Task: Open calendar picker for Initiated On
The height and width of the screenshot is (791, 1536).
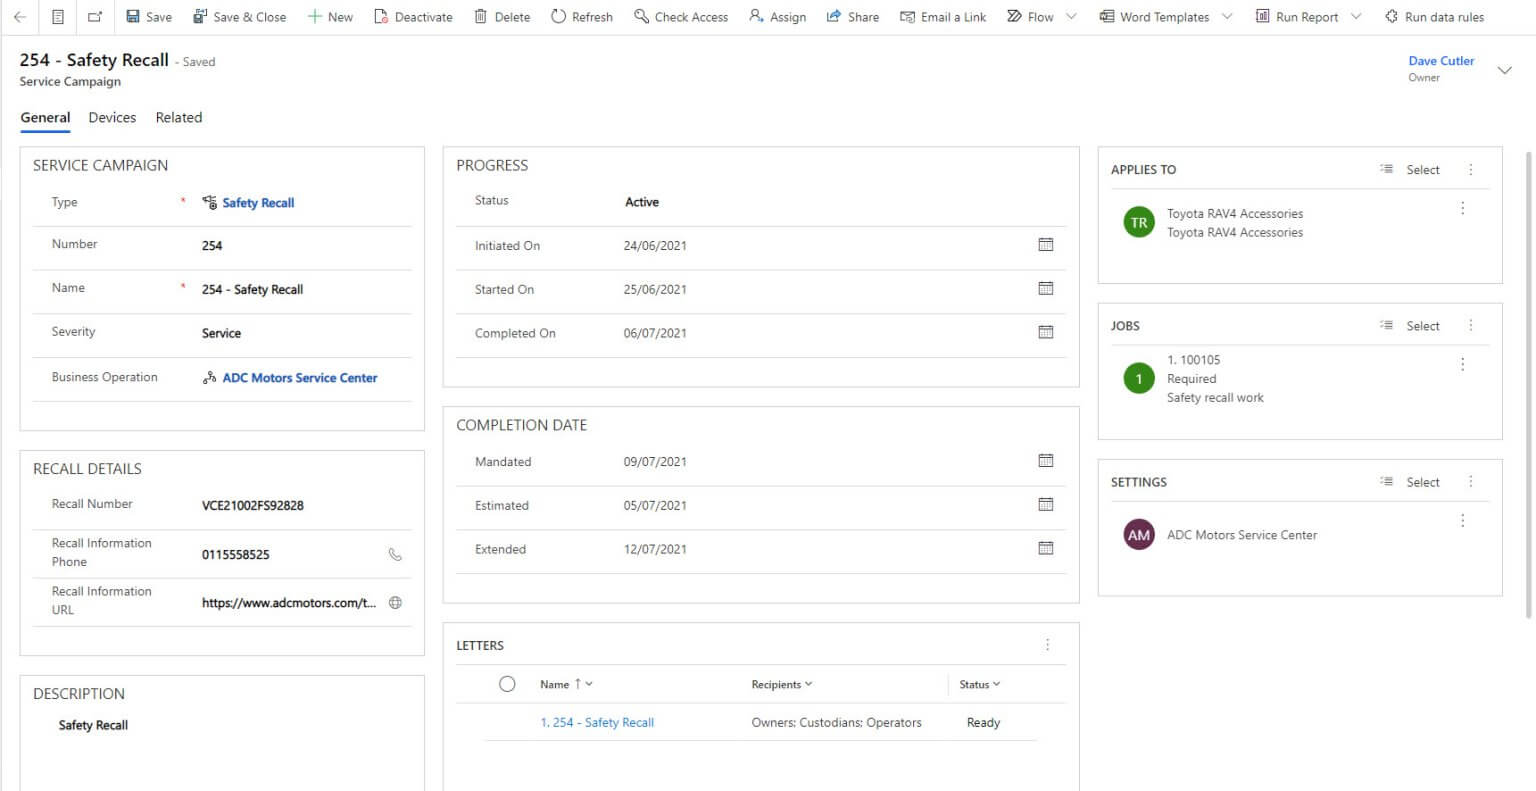Action: click(x=1046, y=245)
